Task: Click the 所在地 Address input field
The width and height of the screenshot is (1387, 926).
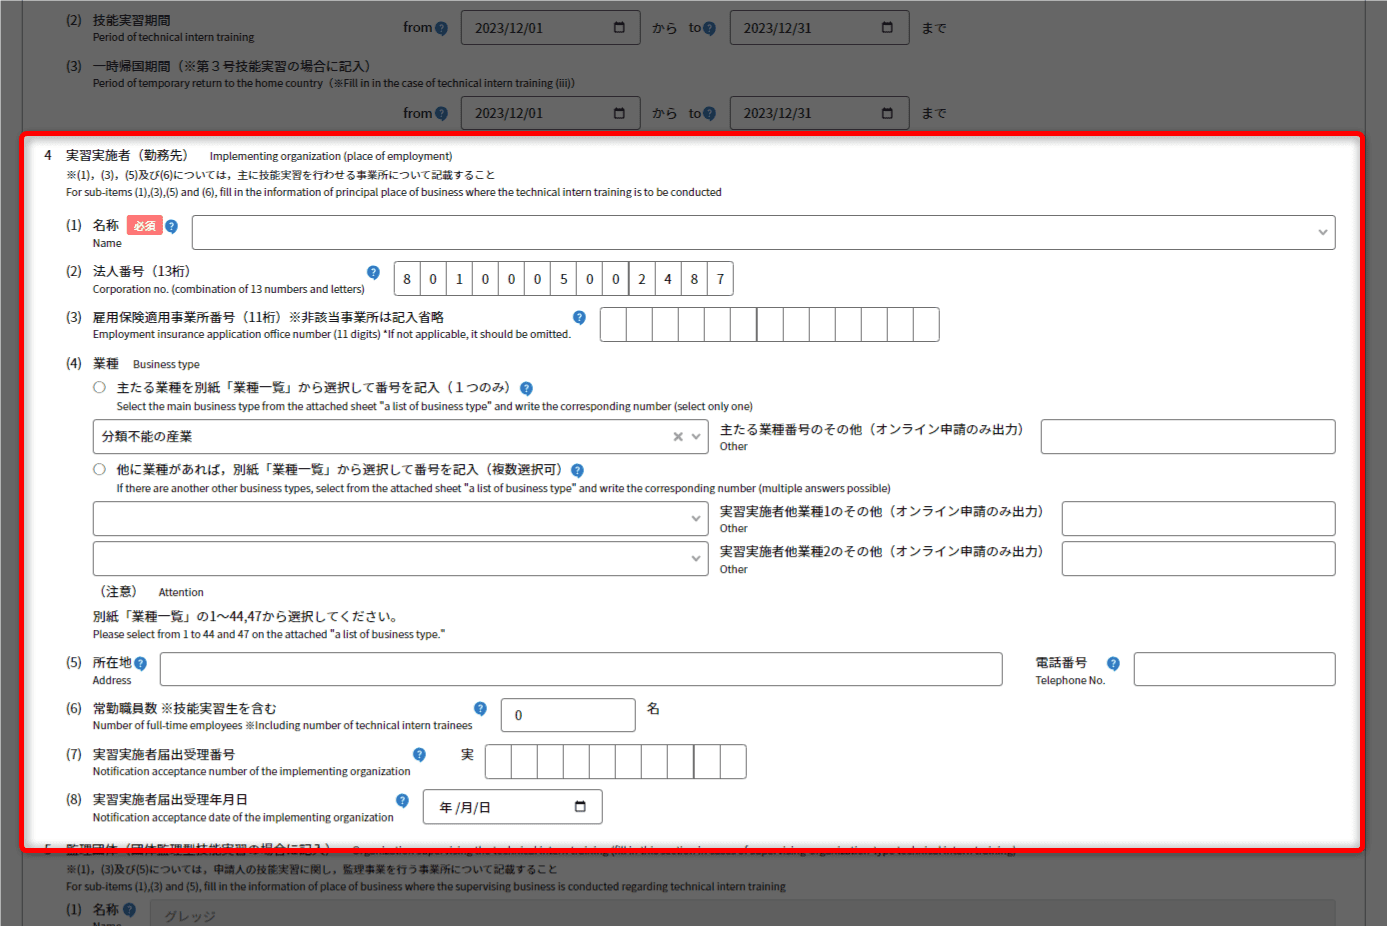Action: pos(580,669)
